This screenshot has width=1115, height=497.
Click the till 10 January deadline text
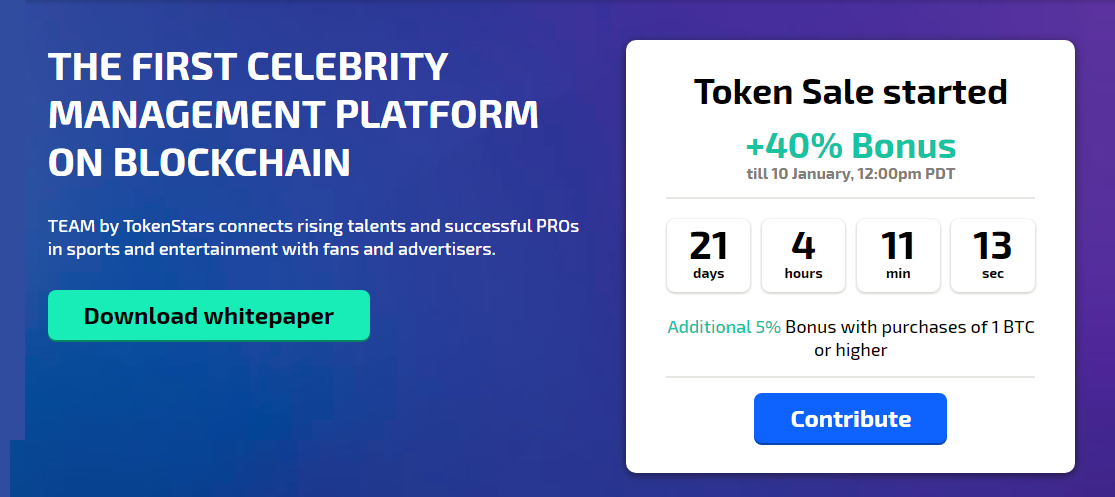coord(850,174)
